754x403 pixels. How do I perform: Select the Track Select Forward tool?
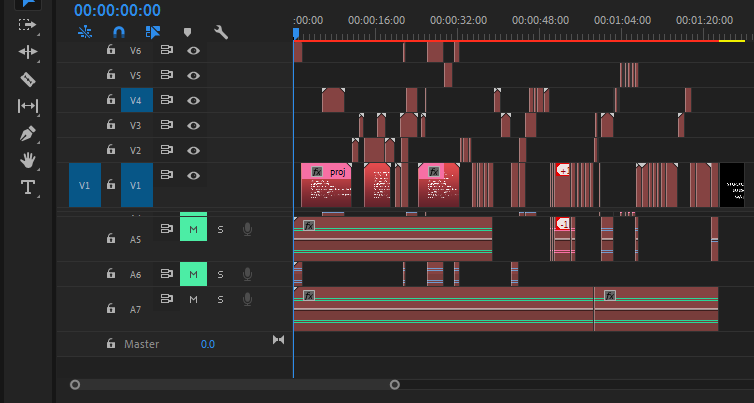pyautogui.click(x=27, y=25)
